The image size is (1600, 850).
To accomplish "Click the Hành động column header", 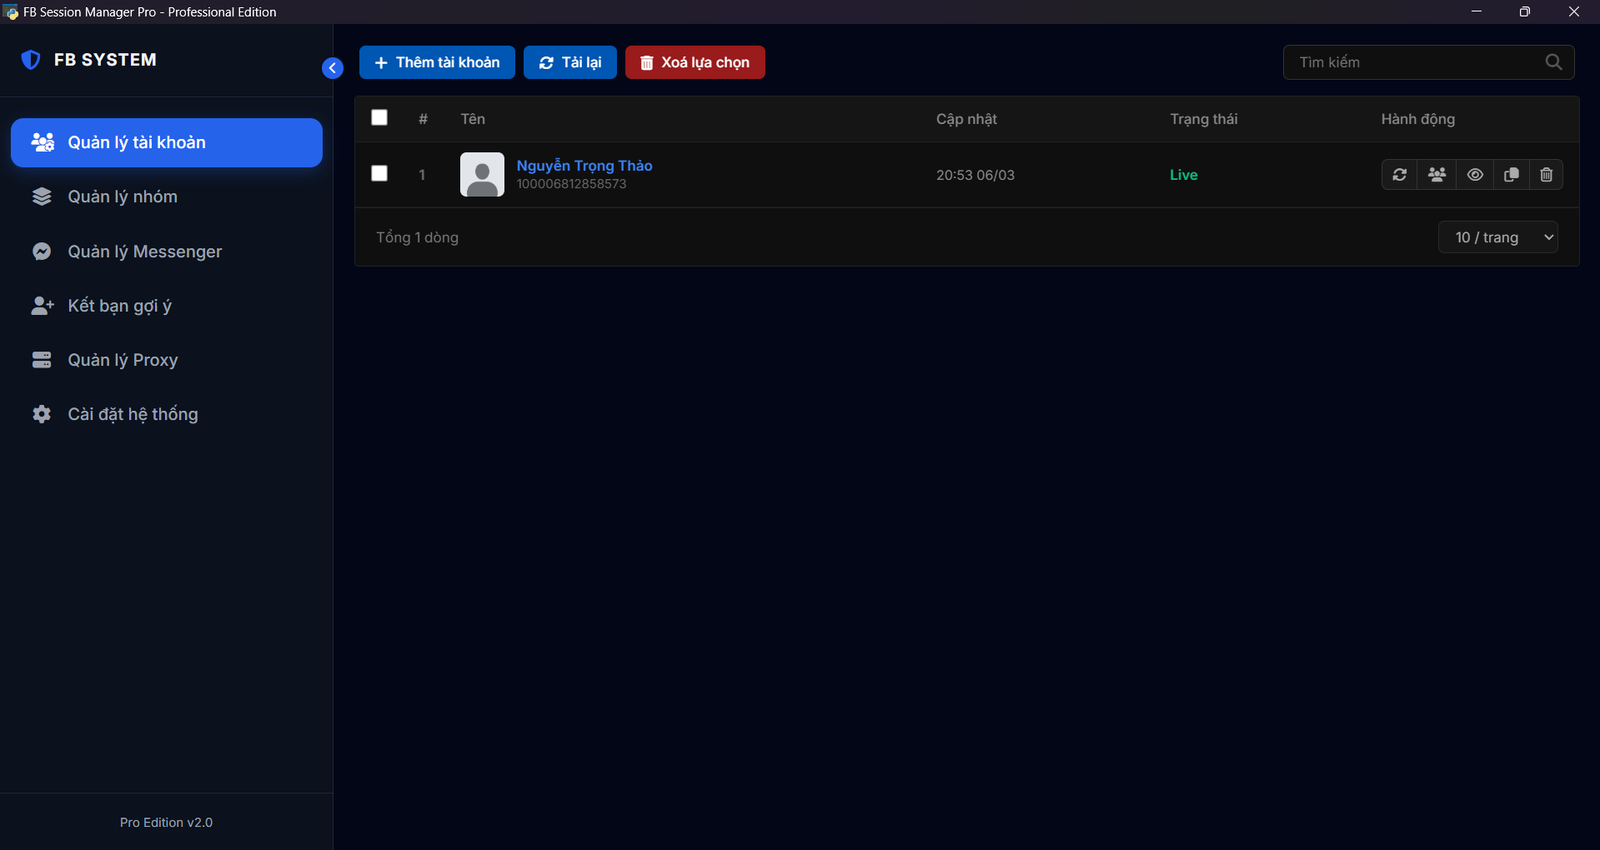I will 1418,119.
